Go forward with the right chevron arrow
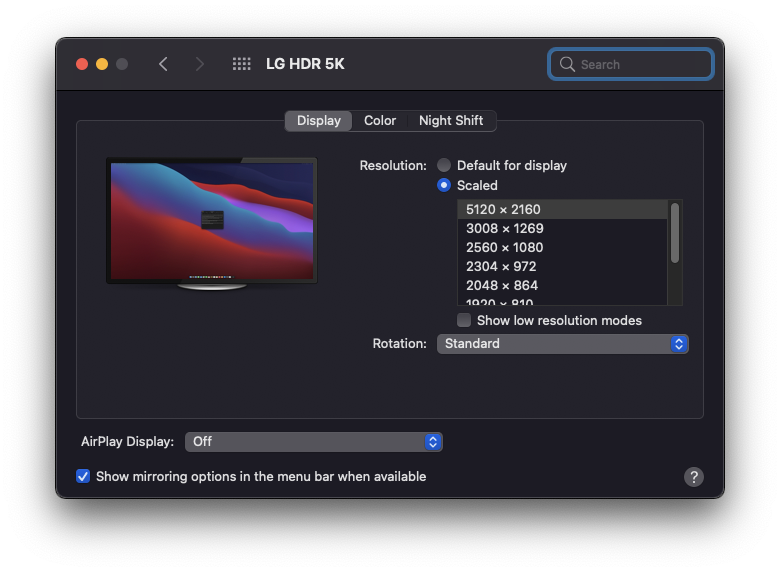This screenshot has width=780, height=572. (x=199, y=64)
